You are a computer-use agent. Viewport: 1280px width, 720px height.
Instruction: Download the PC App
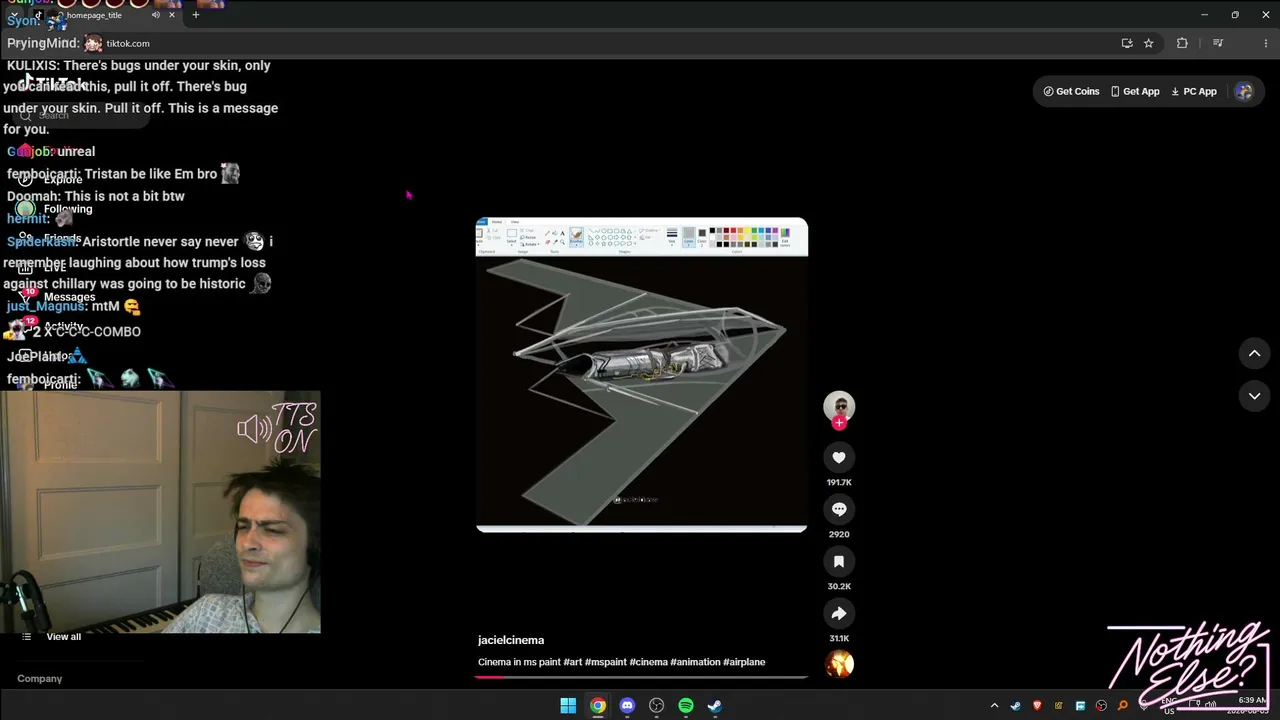click(1194, 91)
